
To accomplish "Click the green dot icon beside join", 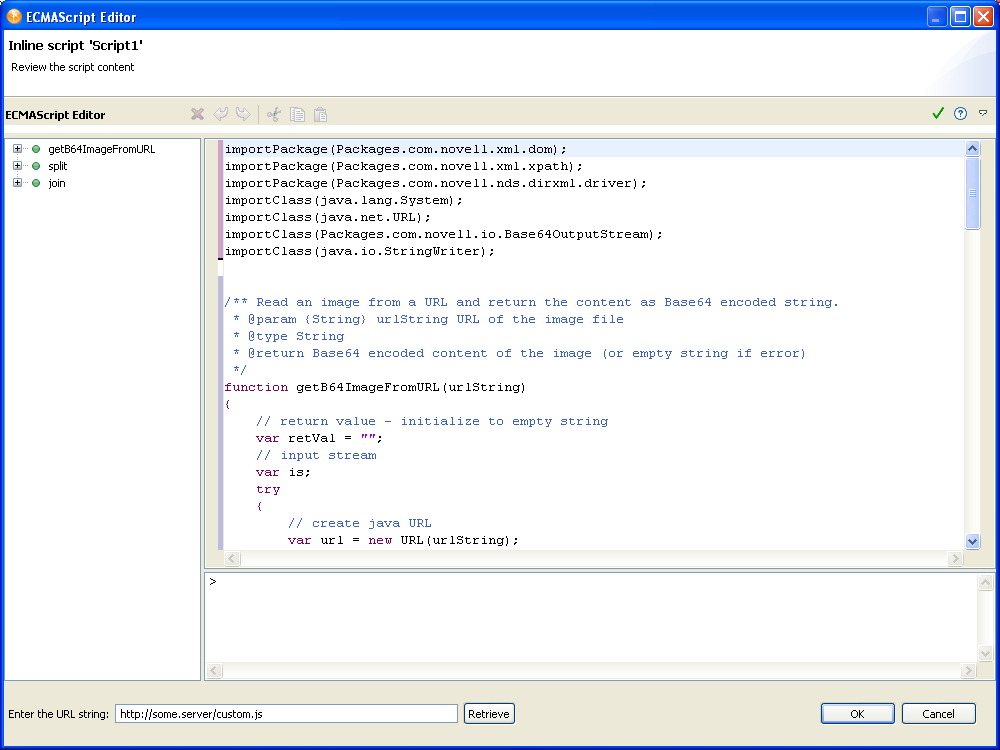I will click(36, 183).
